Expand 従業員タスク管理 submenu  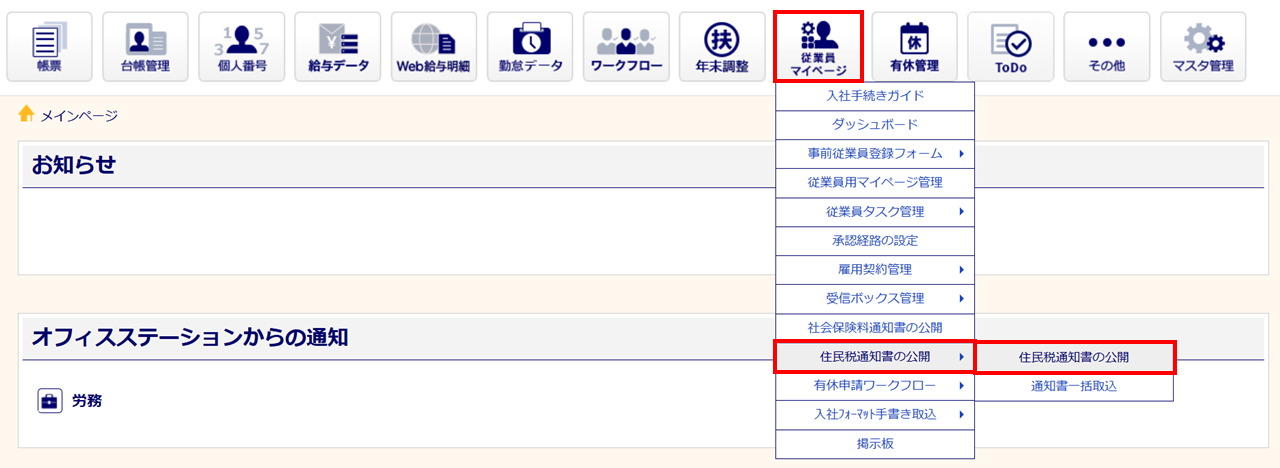click(x=875, y=212)
